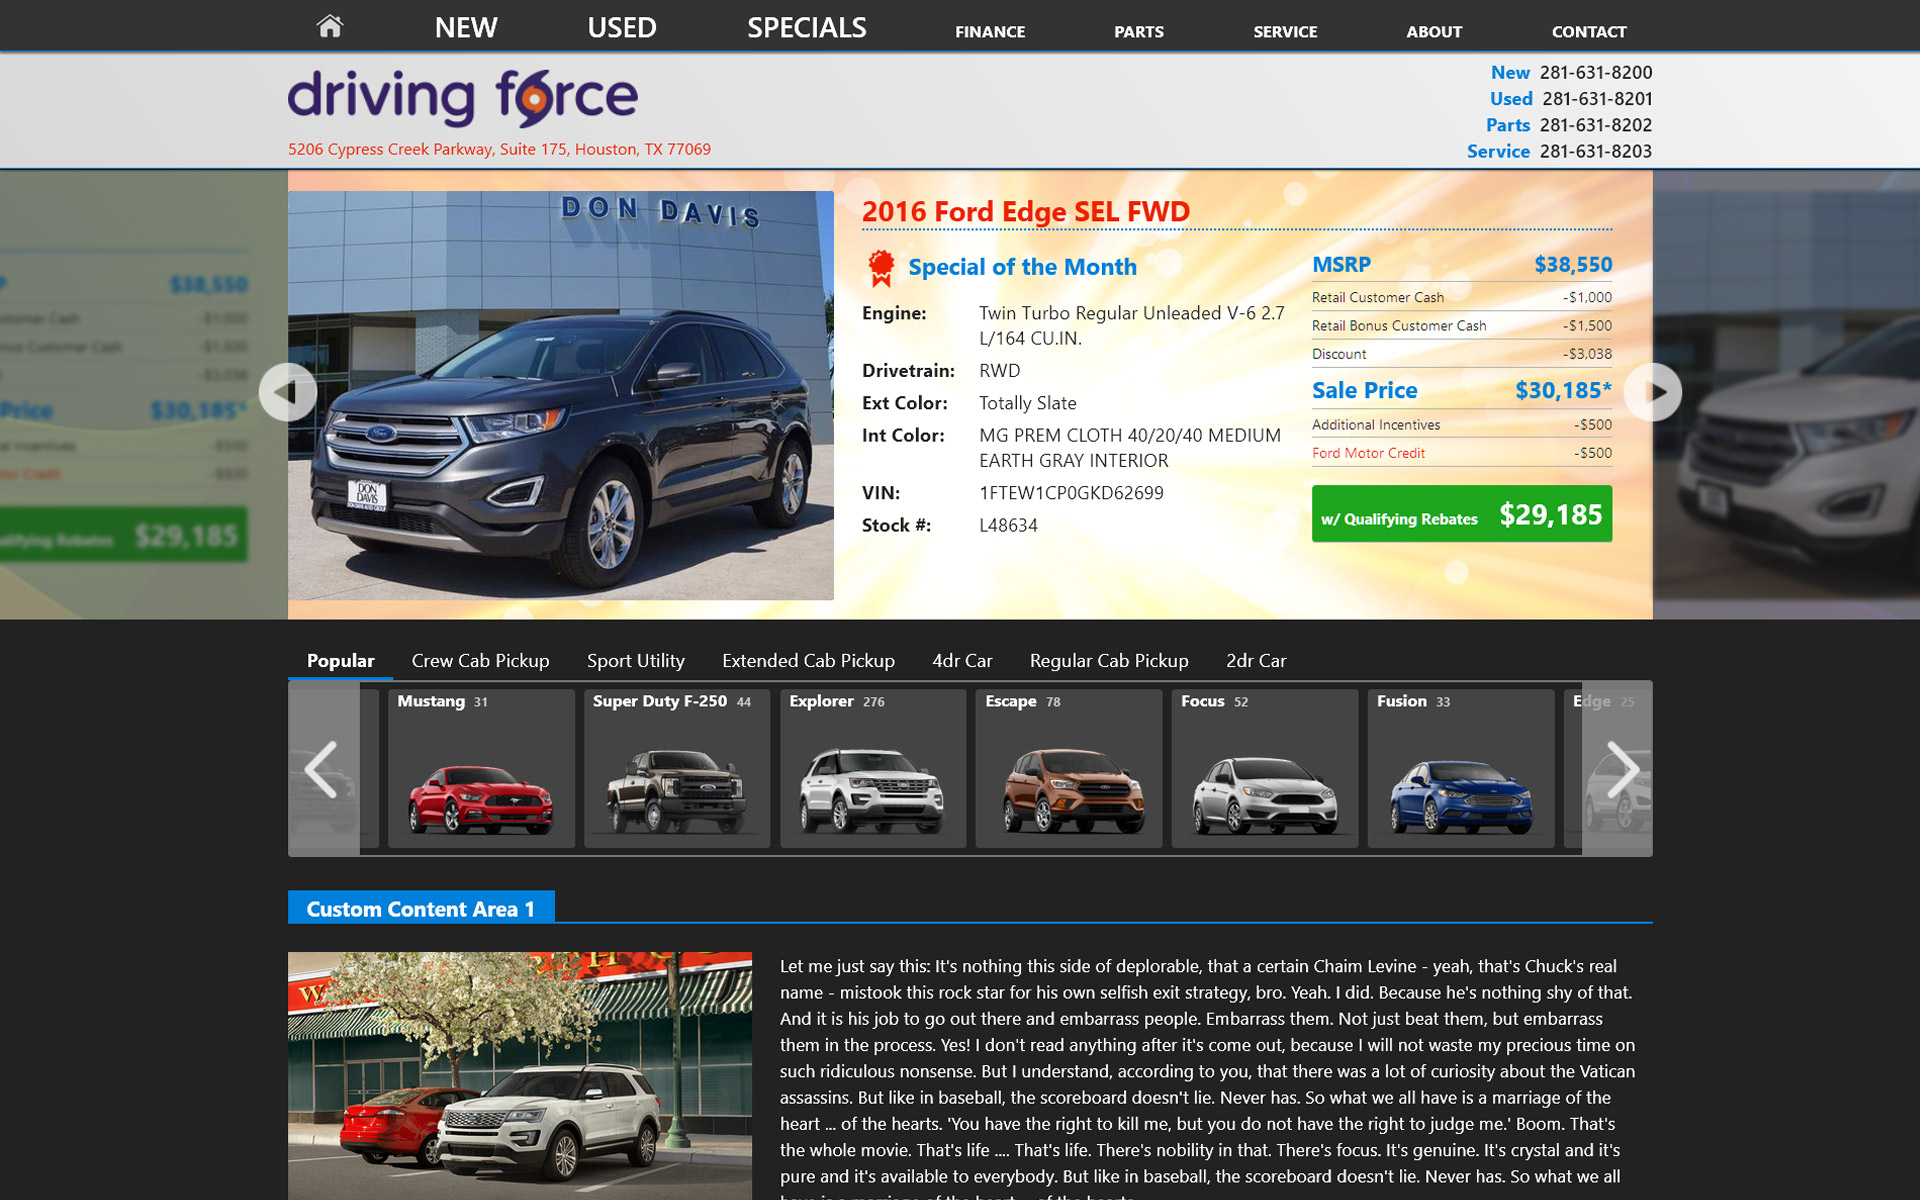Open the PARTS menu item
1920x1200 pixels.
[x=1139, y=32]
